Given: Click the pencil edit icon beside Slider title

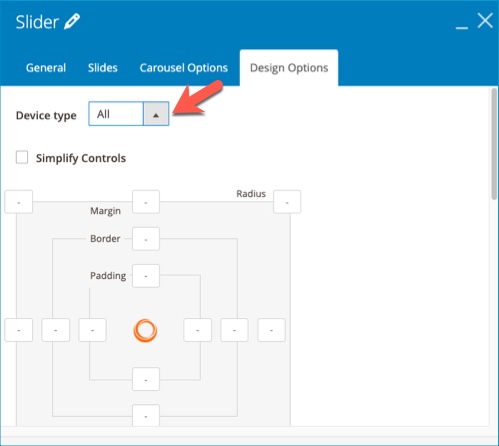Looking at the screenshot, I should coord(72,21).
